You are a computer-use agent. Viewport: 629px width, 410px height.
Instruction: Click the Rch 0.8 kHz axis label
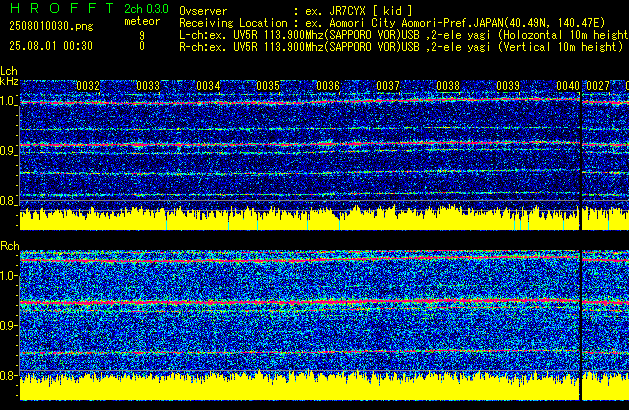click(8, 376)
